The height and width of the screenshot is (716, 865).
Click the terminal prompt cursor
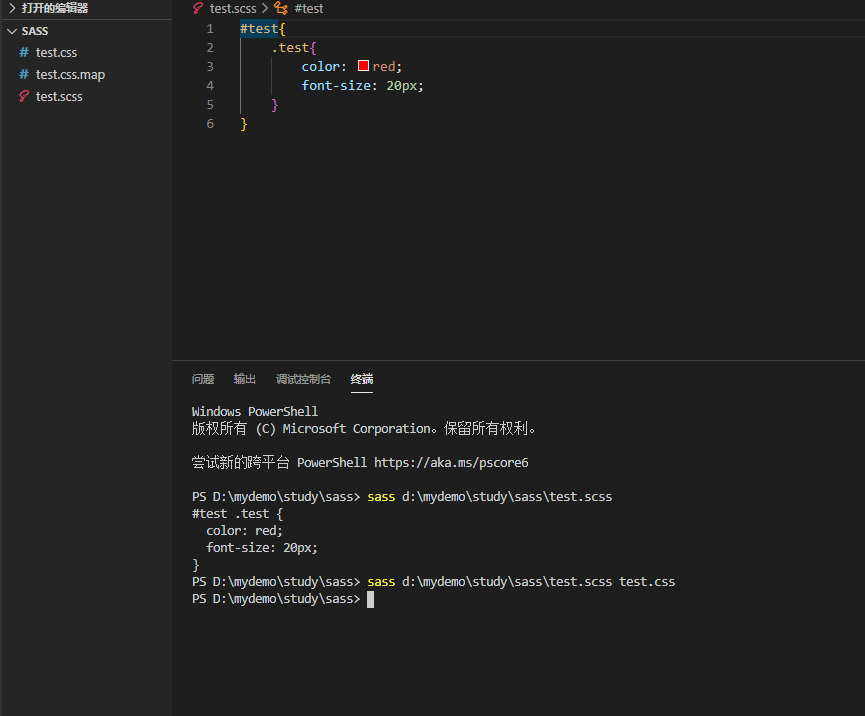tap(370, 599)
